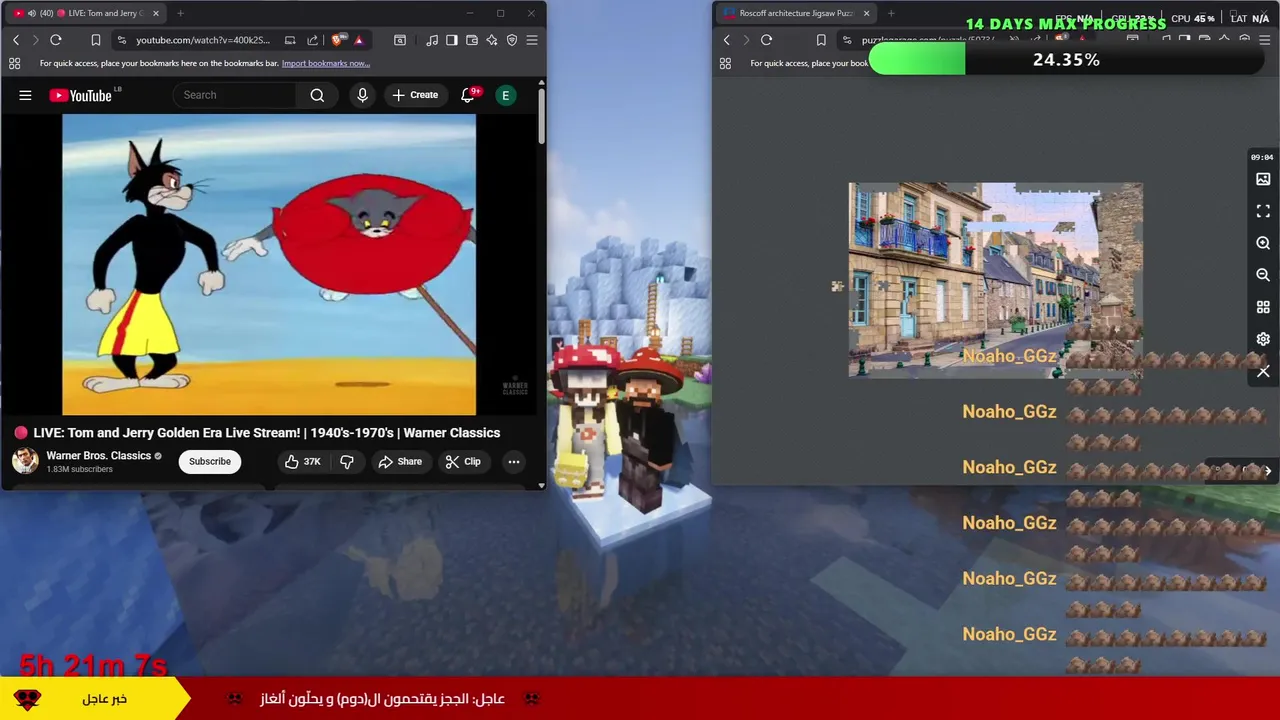This screenshot has width=1280, height=720.
Task: Open a new tab in the puzzle window
Action: [891, 13]
